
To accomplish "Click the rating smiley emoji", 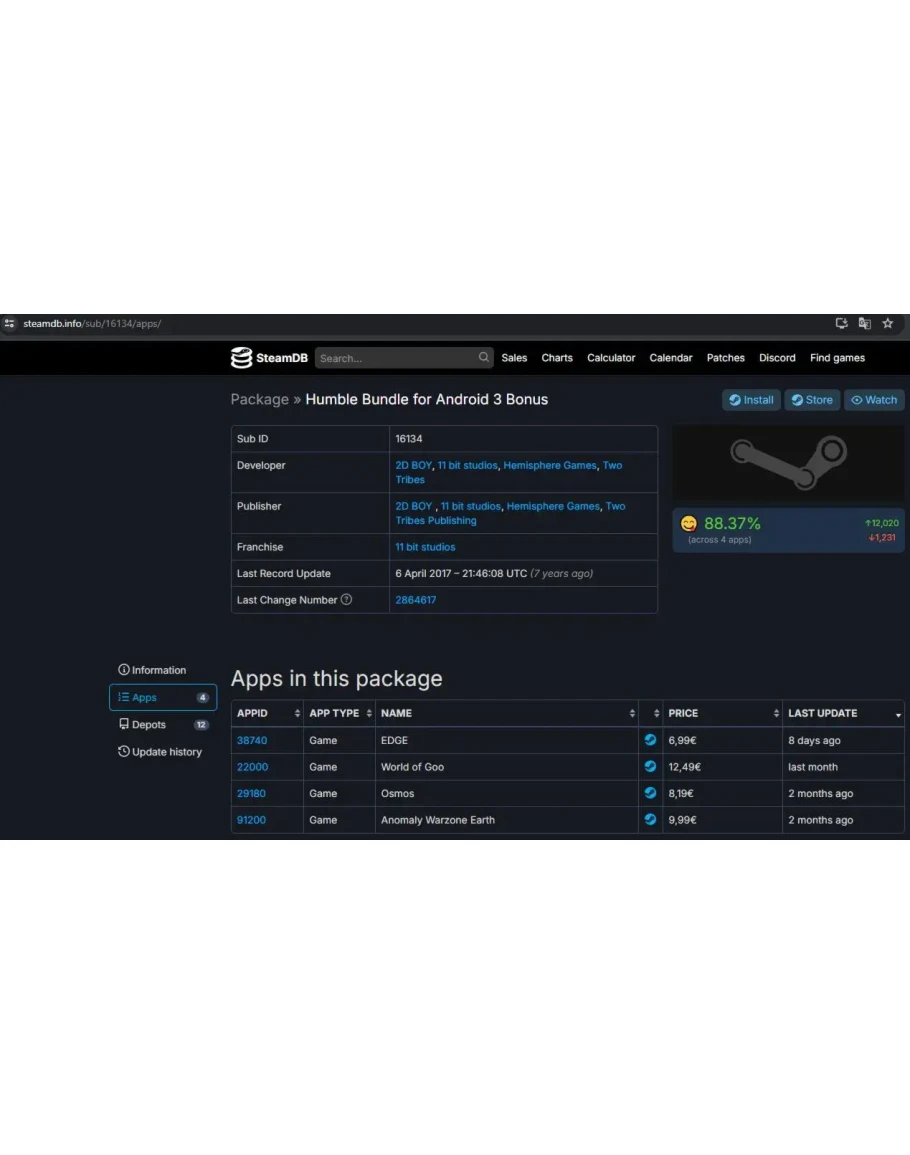I will (688, 524).
